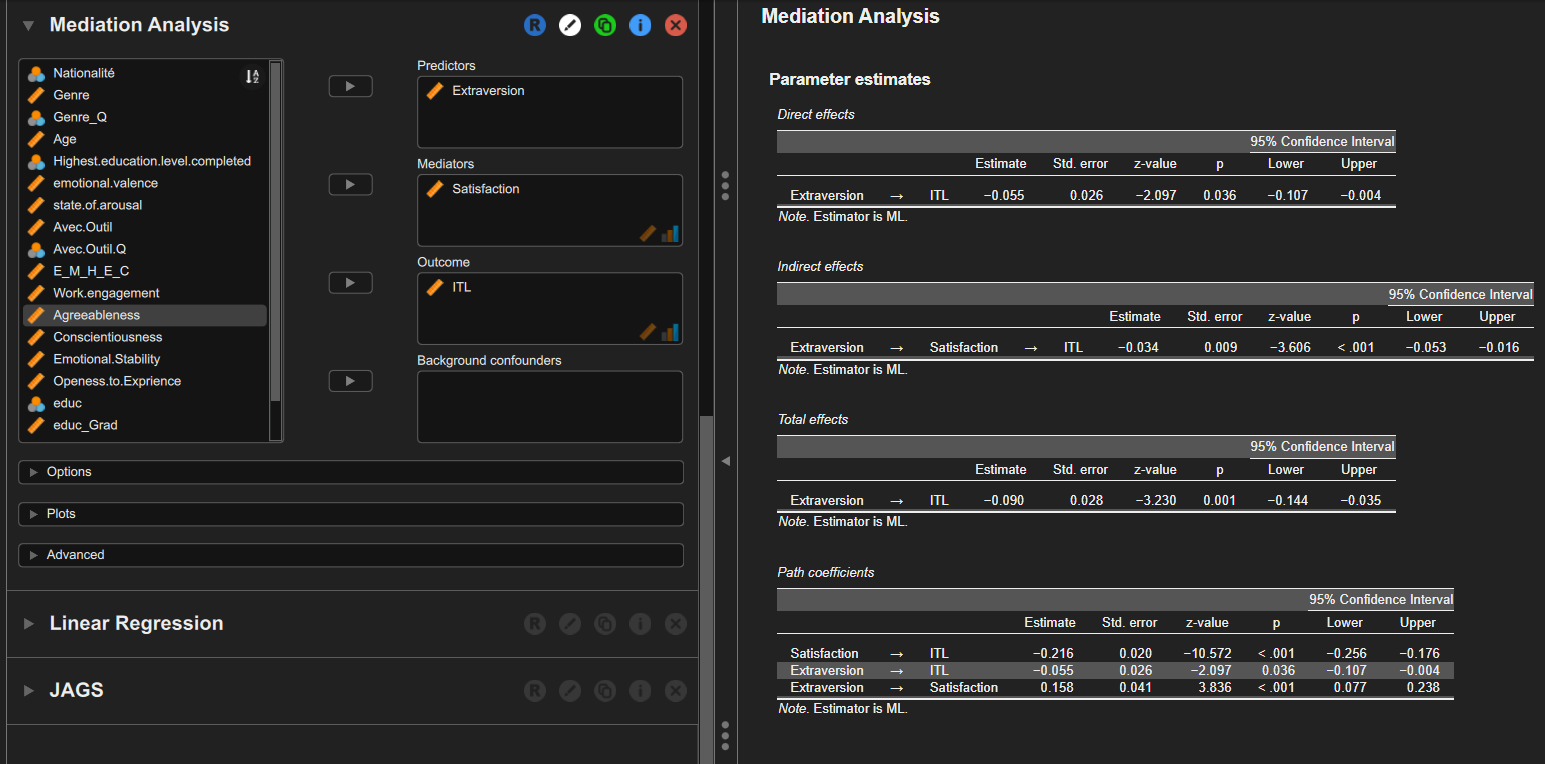The height and width of the screenshot is (764, 1545).
Task: Click the Parameter estimates heading
Action: point(850,79)
